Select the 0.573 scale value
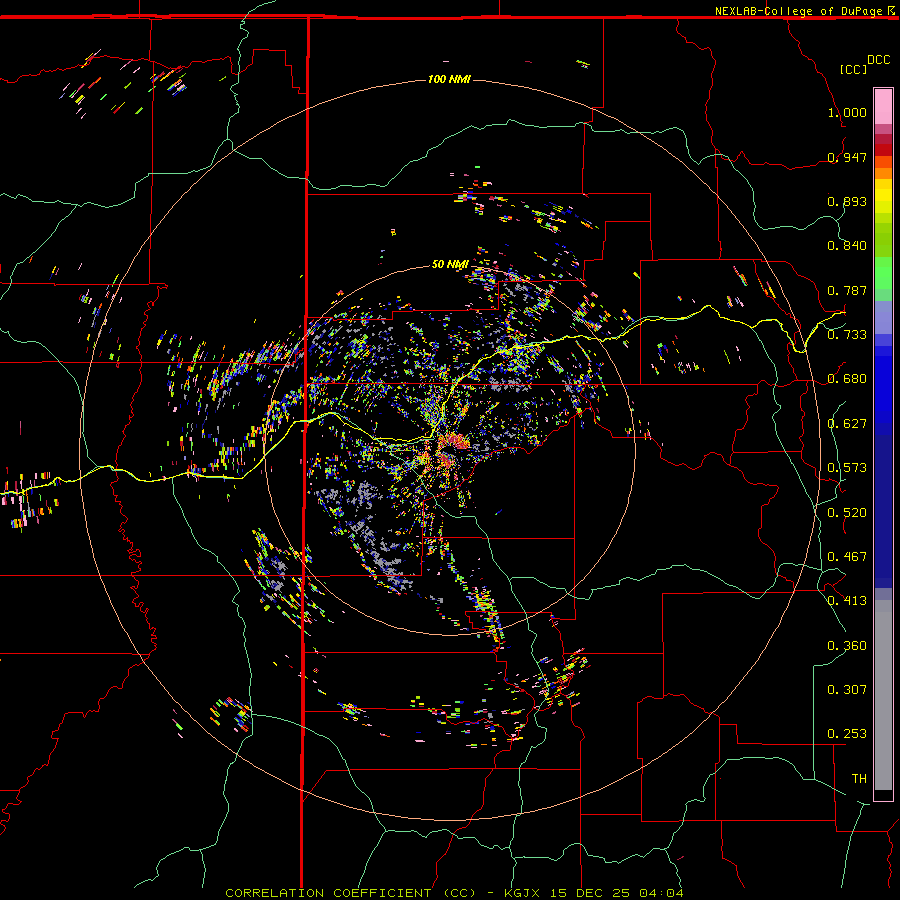 tap(847, 468)
